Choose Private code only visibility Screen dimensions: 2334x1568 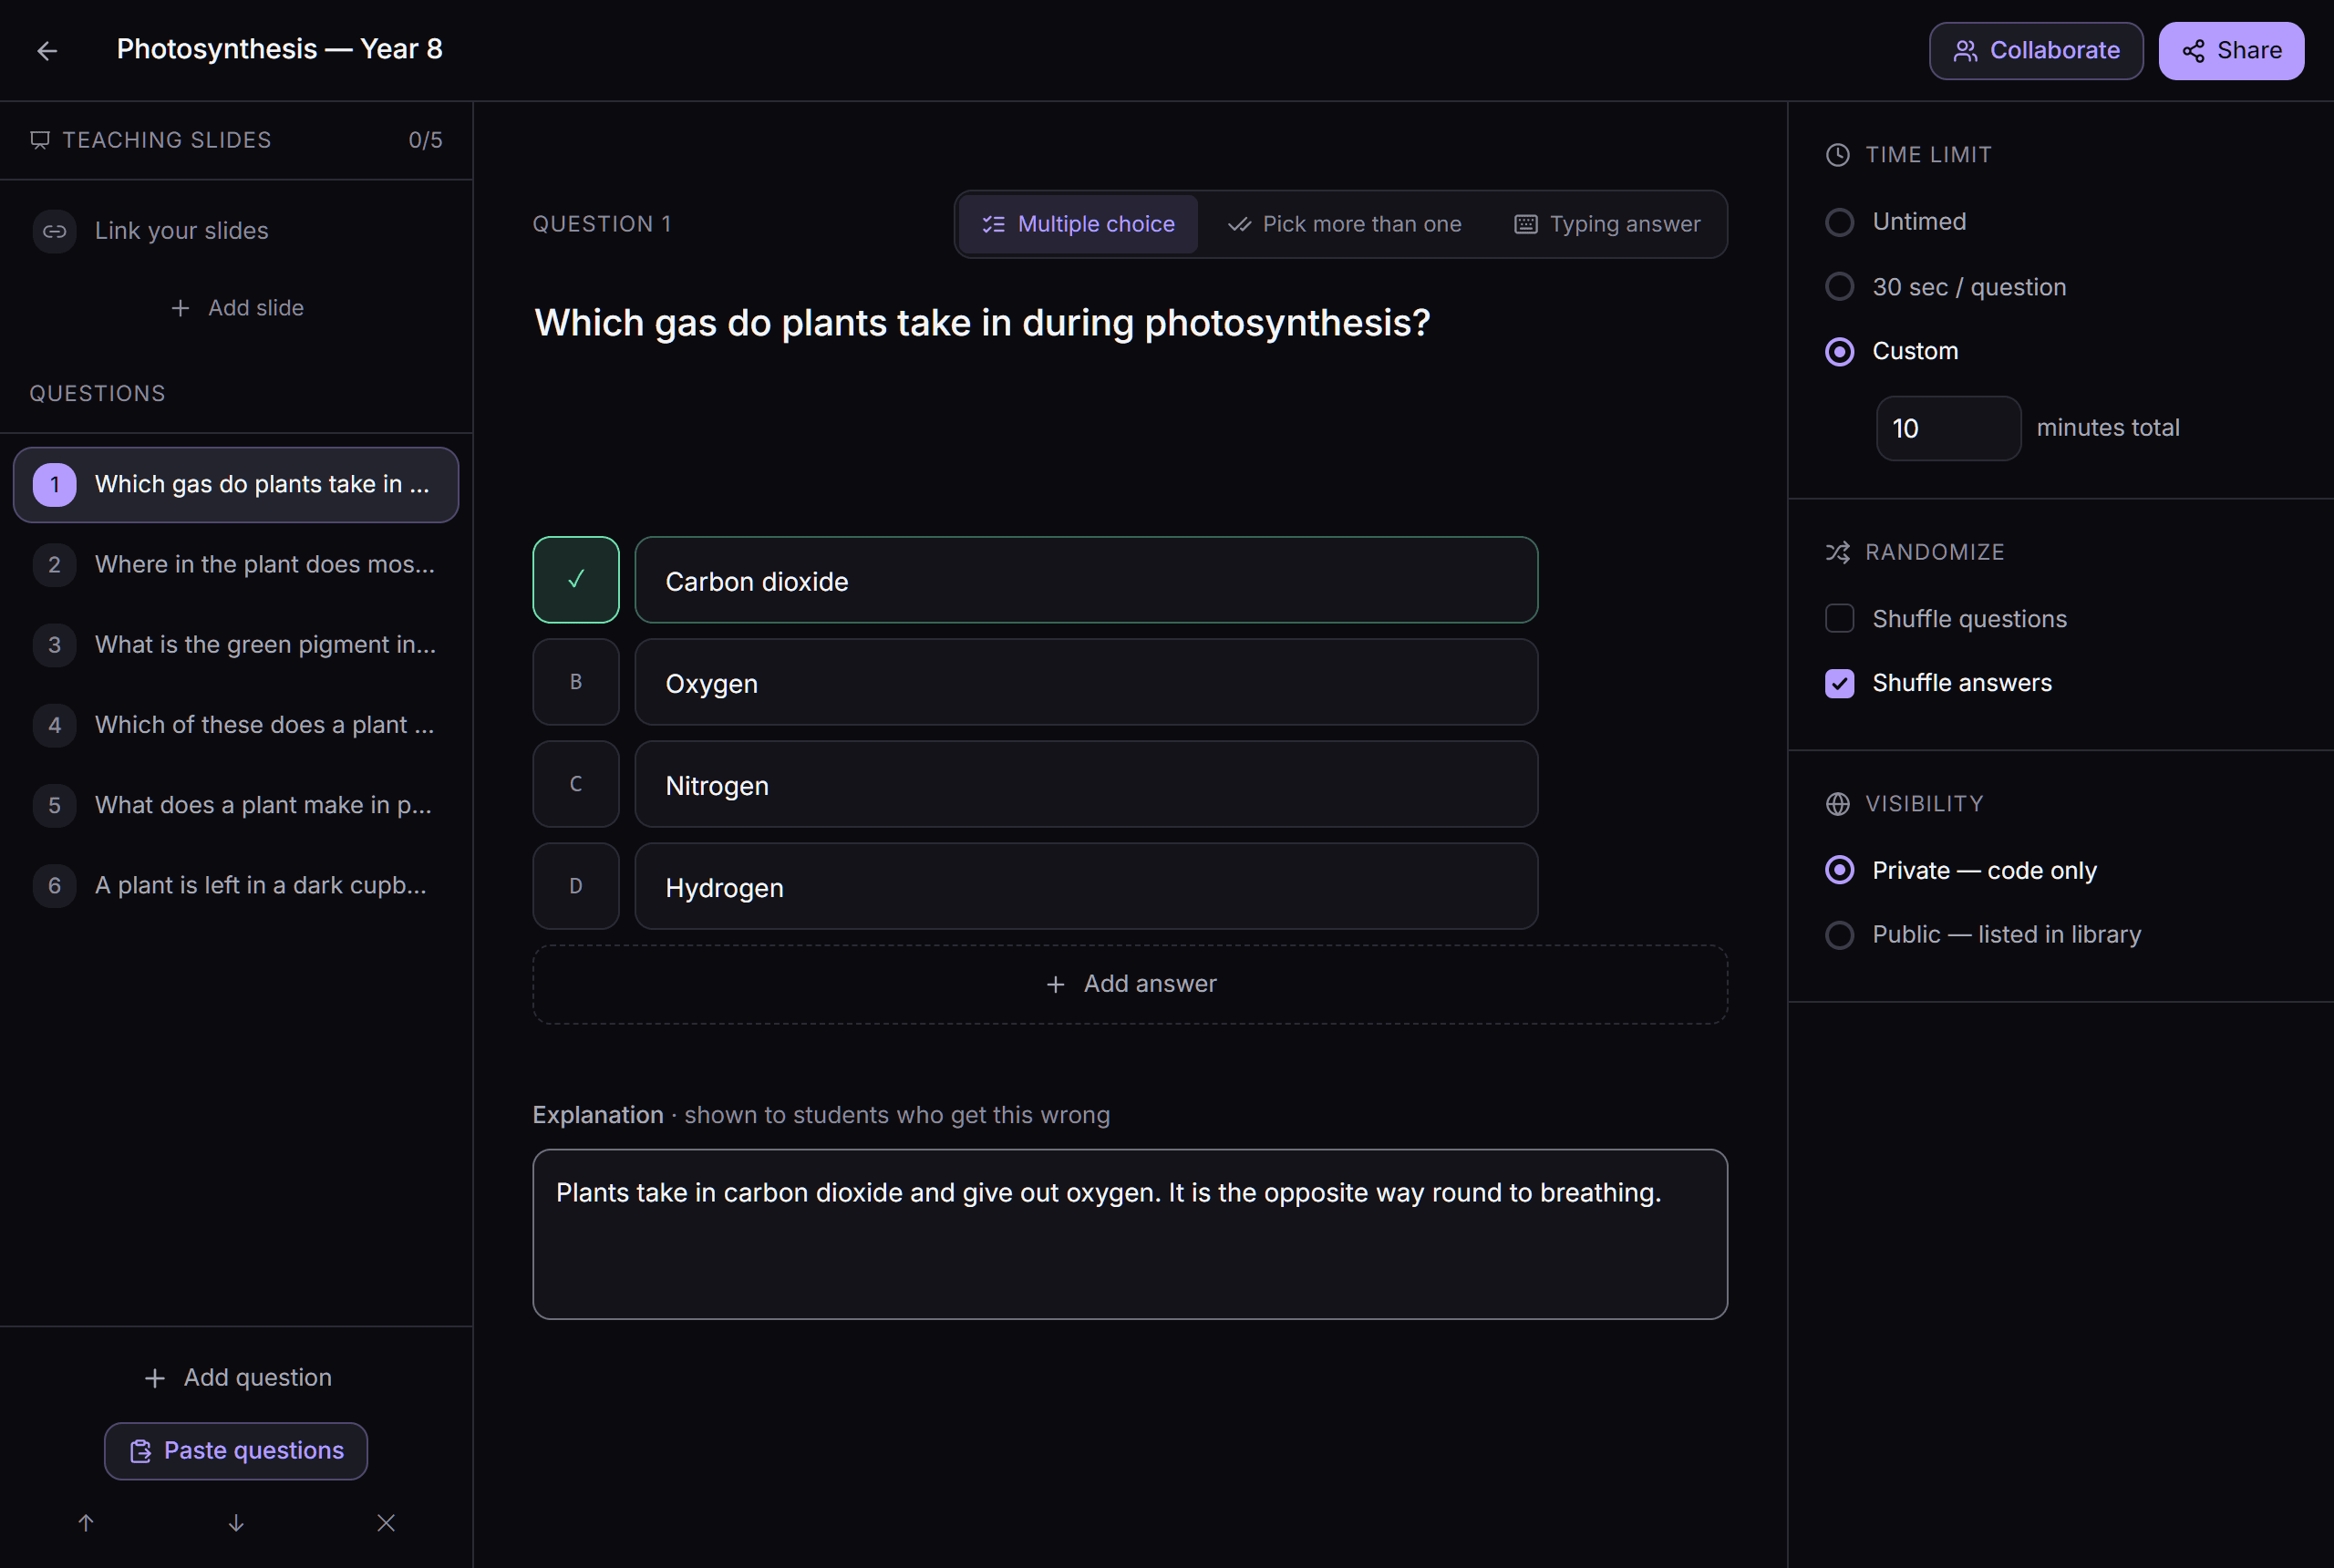[1840, 871]
